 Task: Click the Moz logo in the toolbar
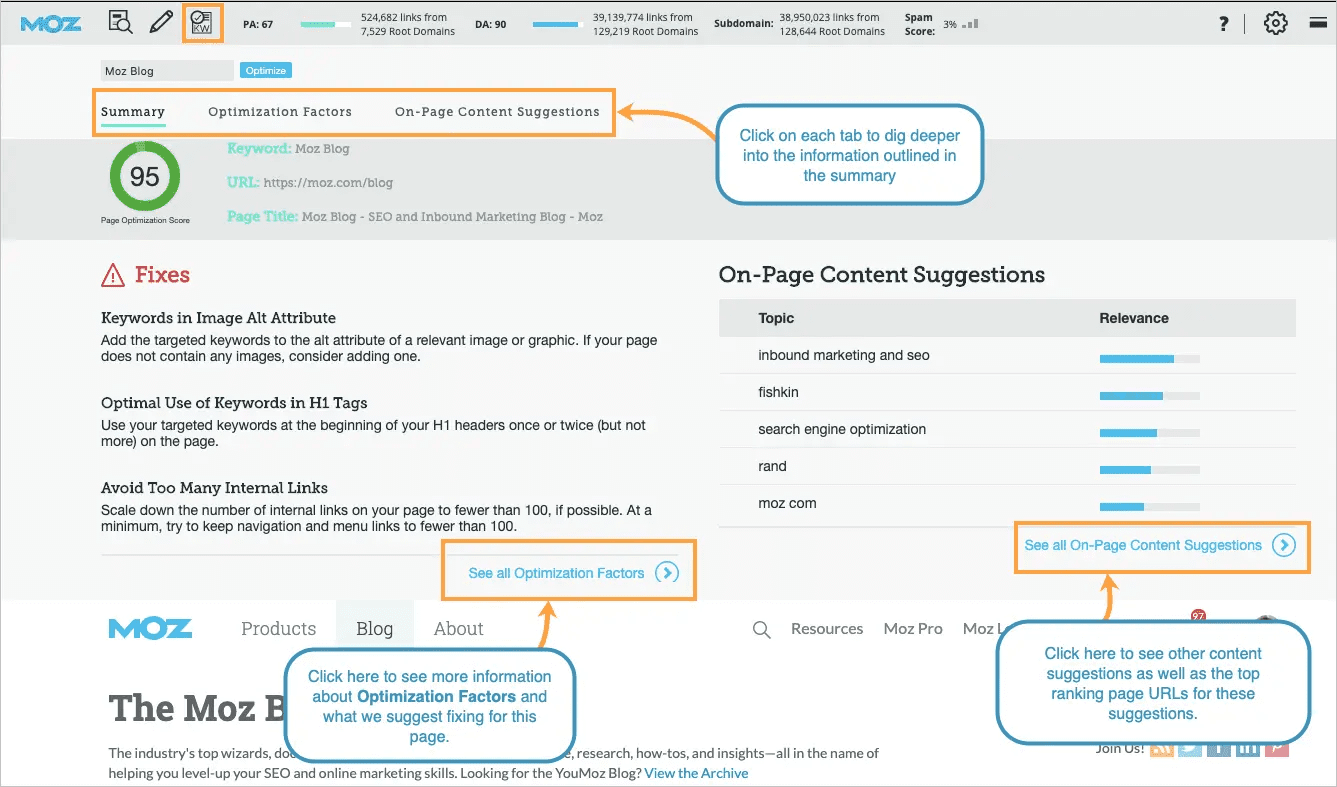coord(50,24)
